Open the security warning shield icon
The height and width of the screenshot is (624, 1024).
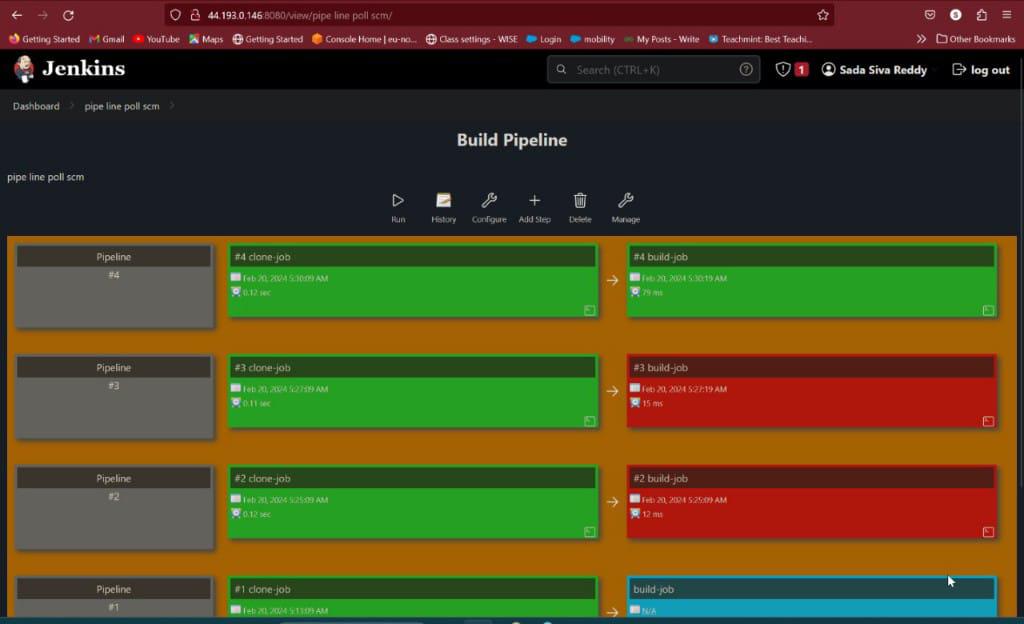(782, 69)
